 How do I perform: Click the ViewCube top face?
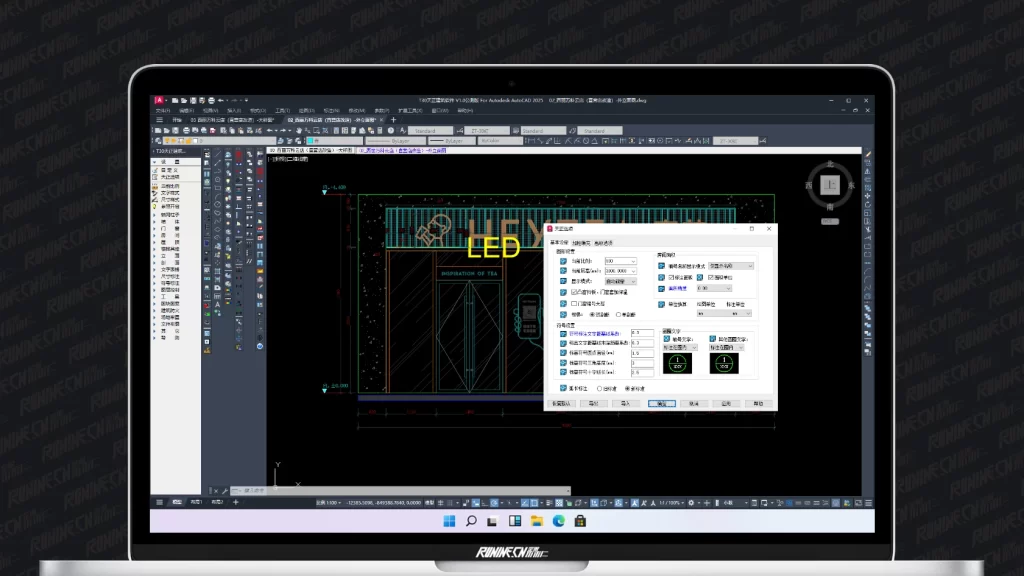coord(829,185)
